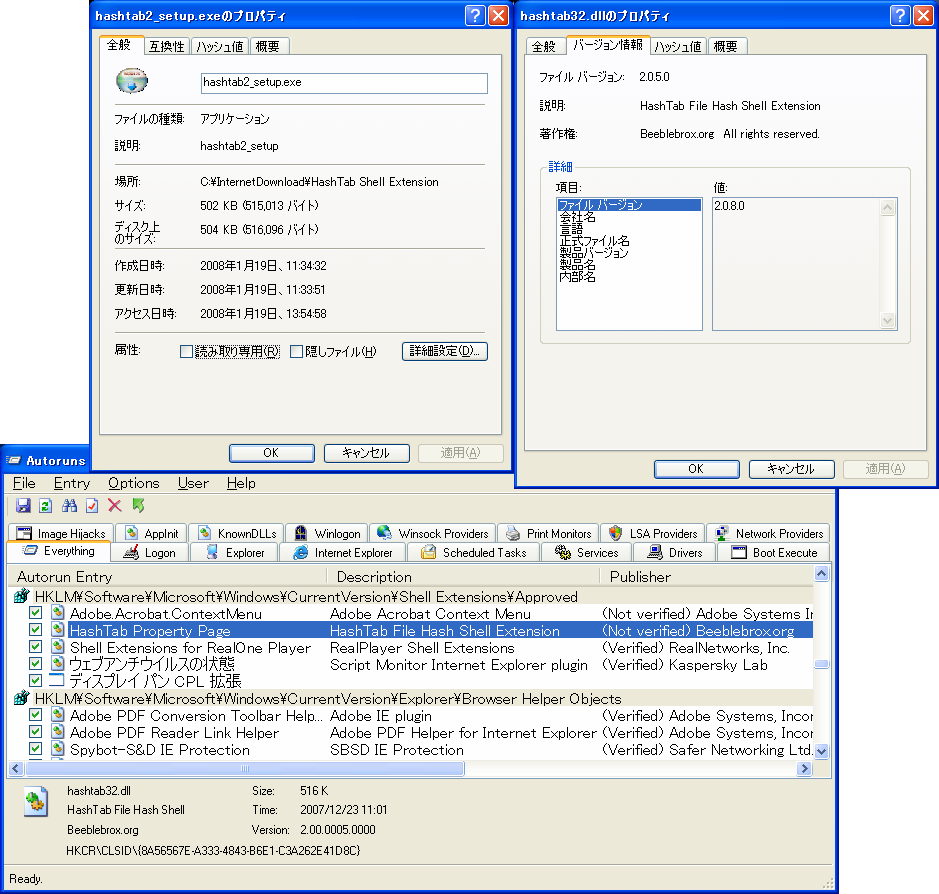939x894 pixels.
Task: Open the Winsock Providers tab
Action: [x=432, y=533]
